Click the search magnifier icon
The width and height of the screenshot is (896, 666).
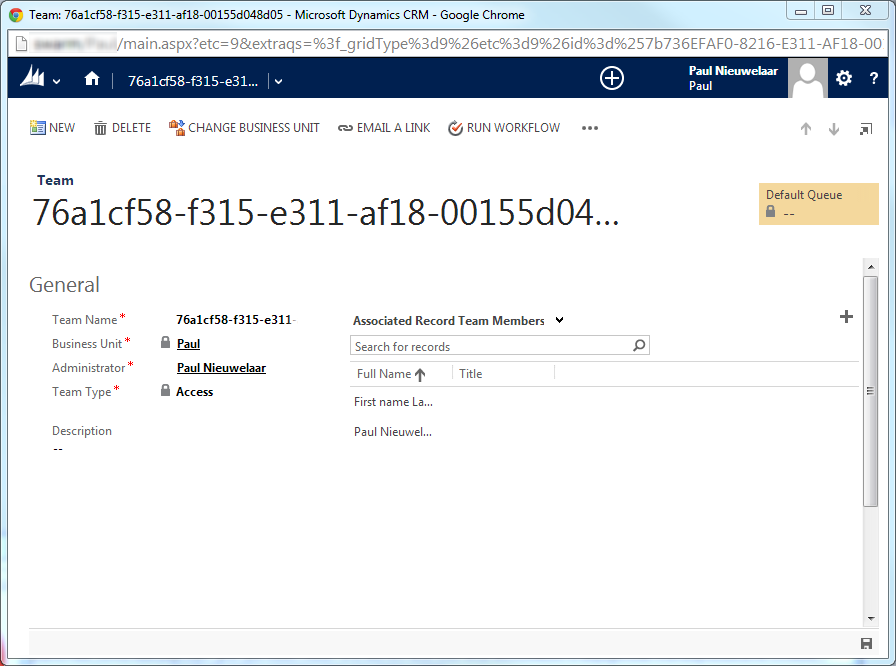(639, 346)
